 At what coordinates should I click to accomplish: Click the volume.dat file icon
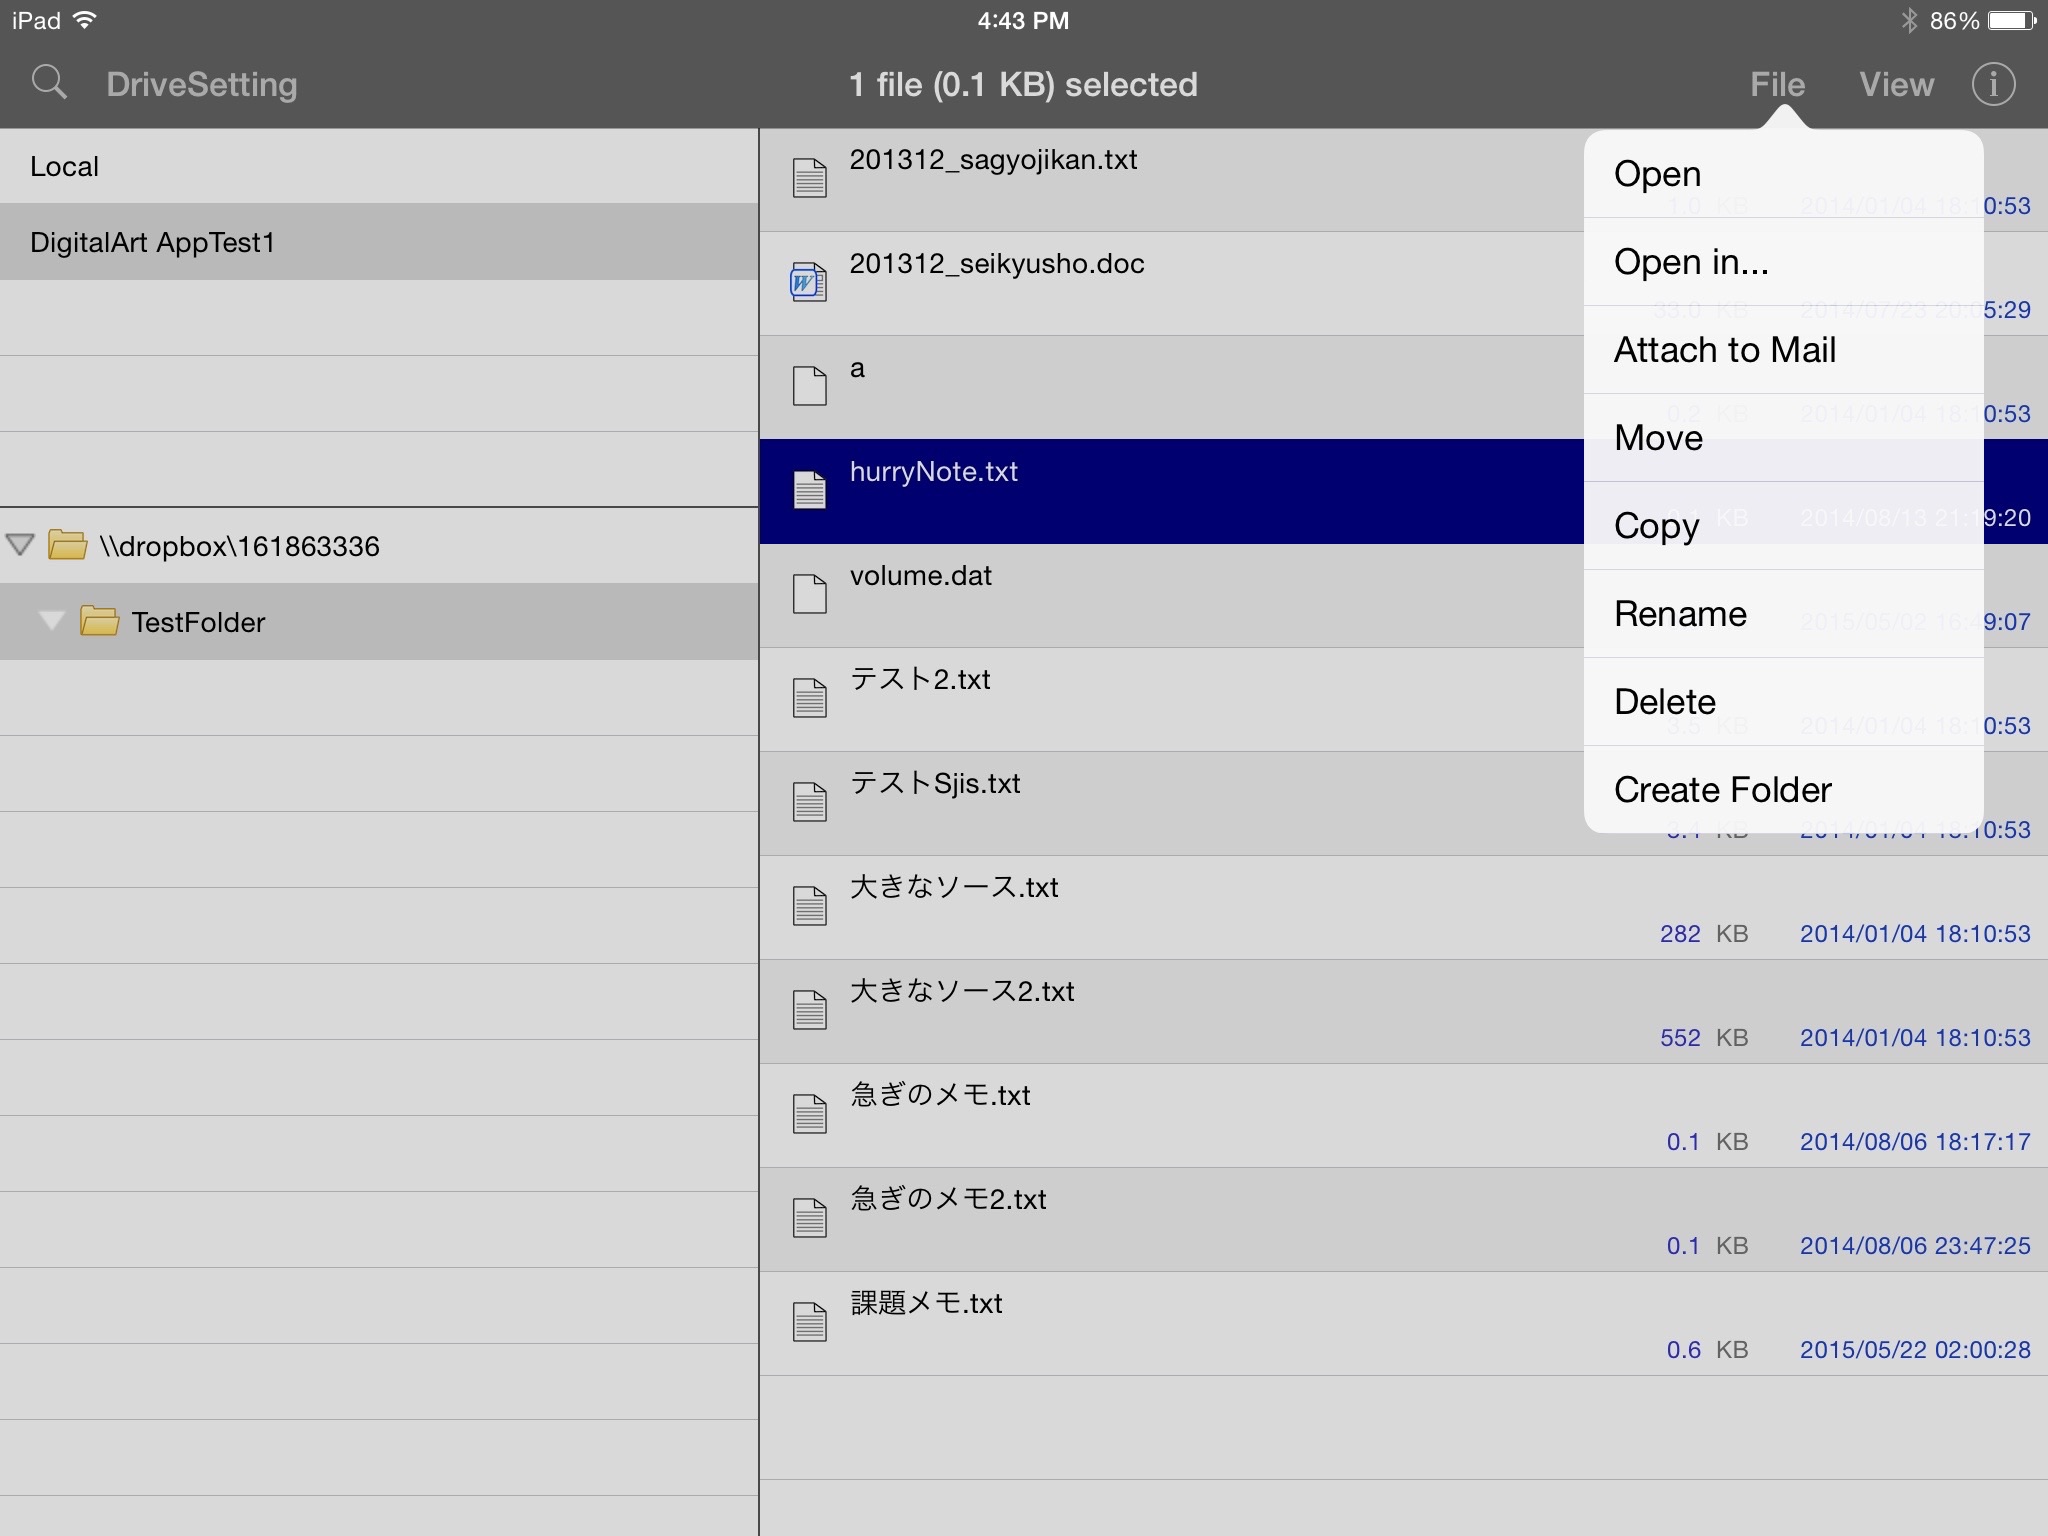[809, 594]
